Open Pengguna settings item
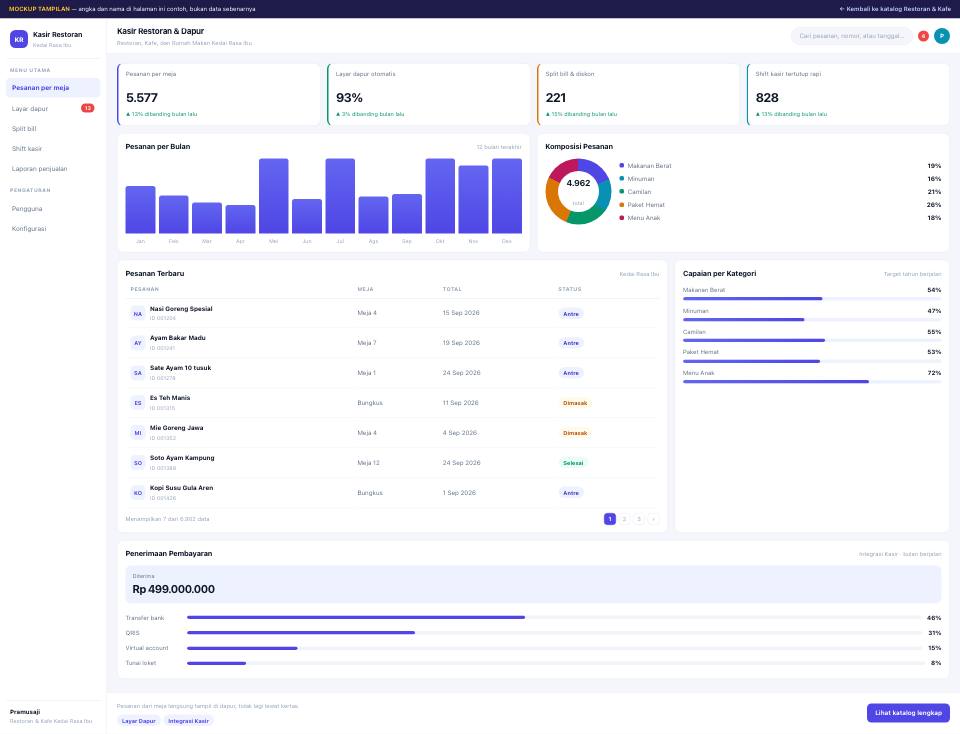960x734 pixels. coord(53,209)
